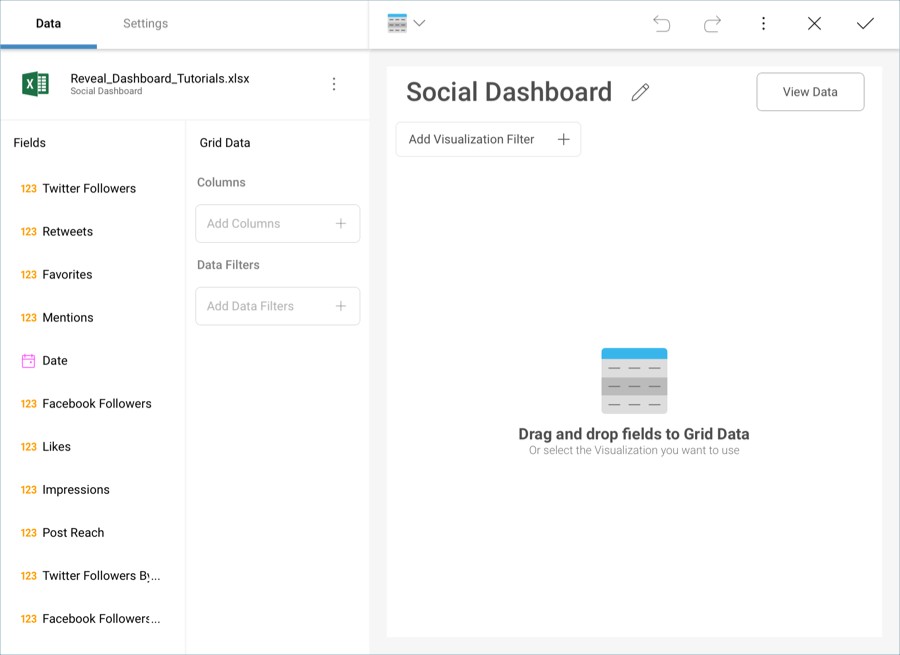Confirm changes with the checkmark icon
Screen dimensions: 900x655
coord(865,24)
